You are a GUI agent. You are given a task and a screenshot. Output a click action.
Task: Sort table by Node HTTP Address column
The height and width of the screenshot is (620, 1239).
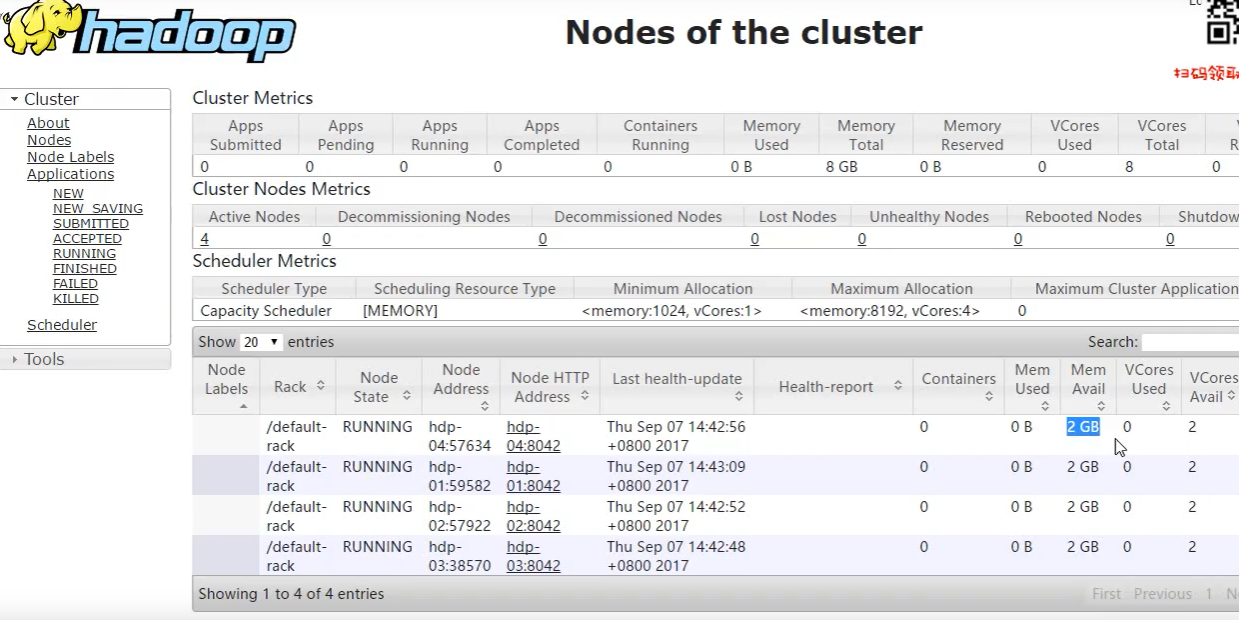click(x=550, y=386)
